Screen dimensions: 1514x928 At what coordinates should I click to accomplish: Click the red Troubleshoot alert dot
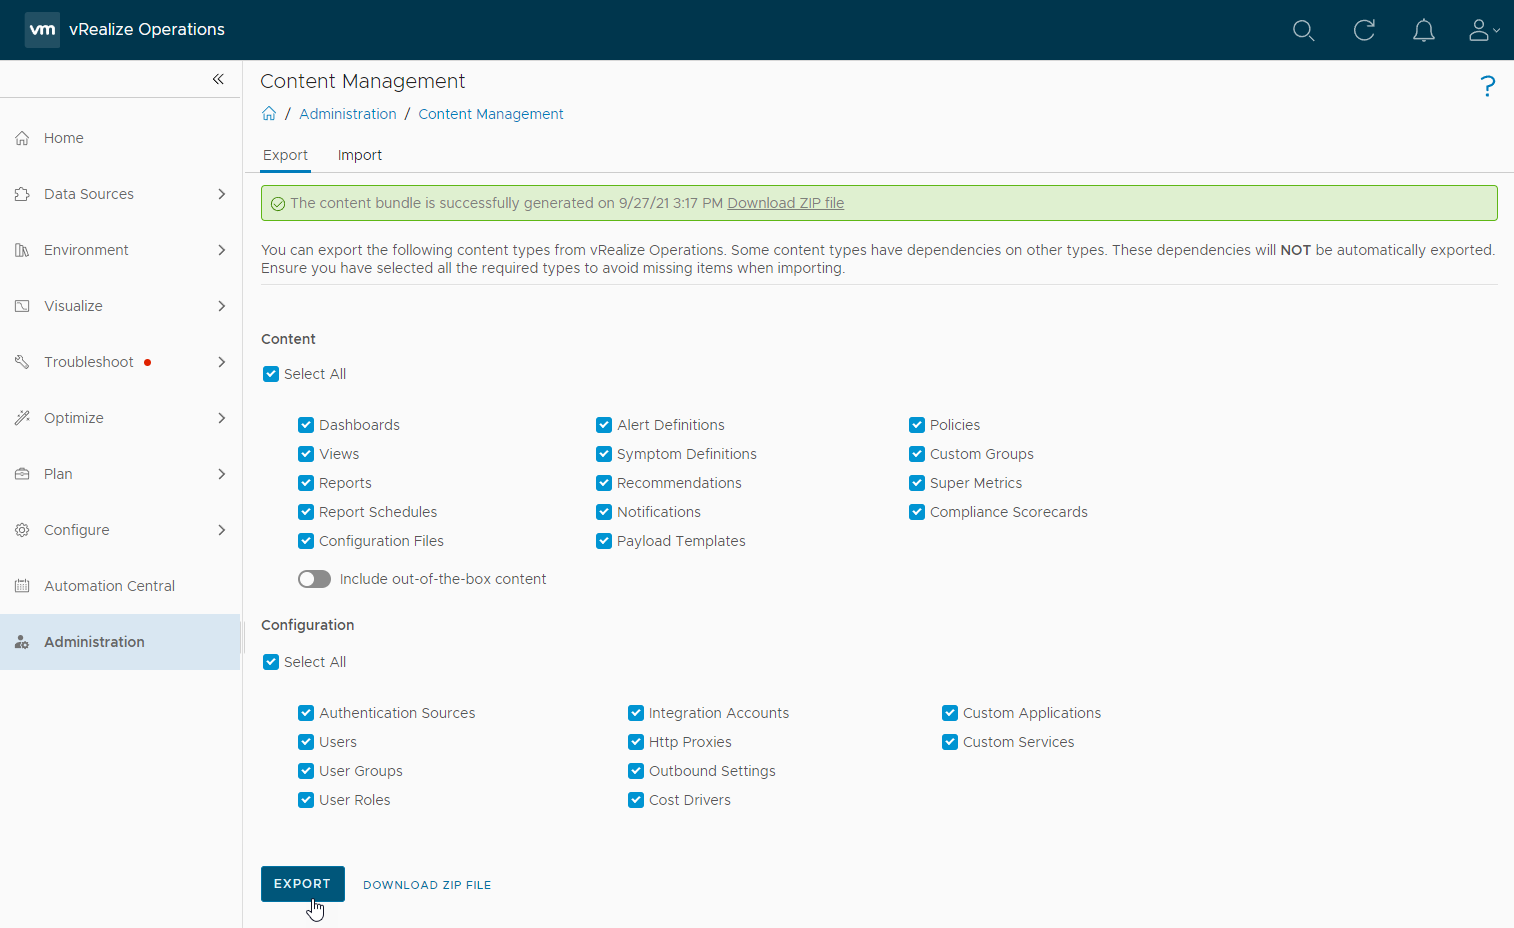tap(147, 362)
